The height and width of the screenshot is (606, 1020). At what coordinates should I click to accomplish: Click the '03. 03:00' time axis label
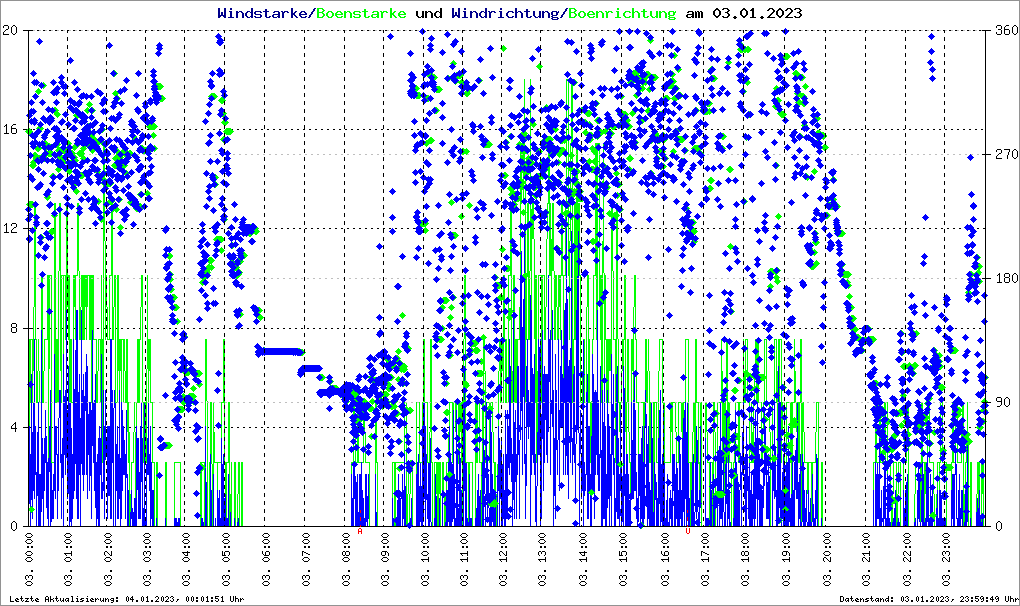point(148,559)
